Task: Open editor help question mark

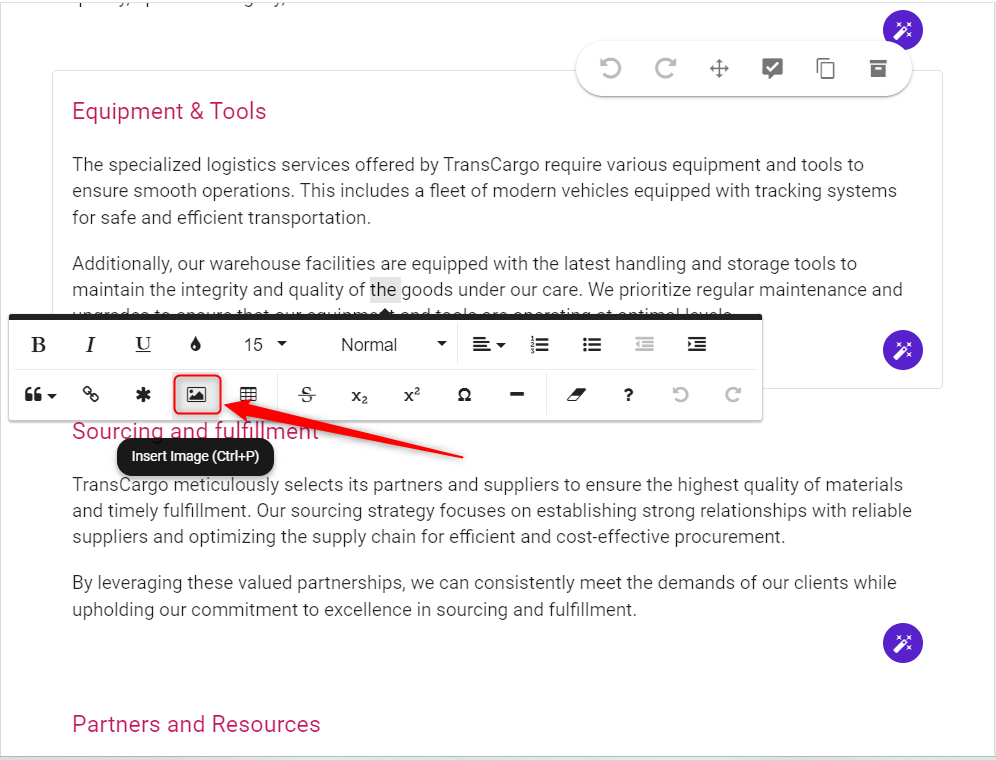Action: tap(628, 395)
